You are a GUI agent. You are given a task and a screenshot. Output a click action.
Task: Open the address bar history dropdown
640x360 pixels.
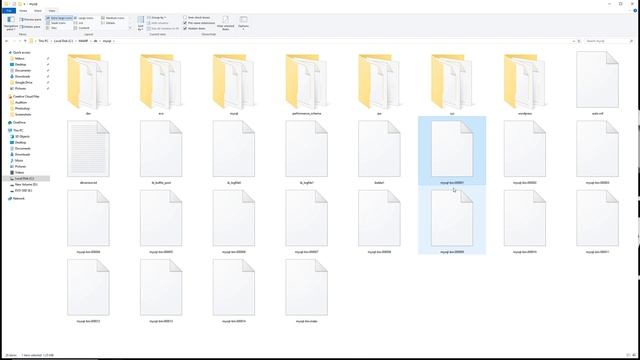click(573, 41)
